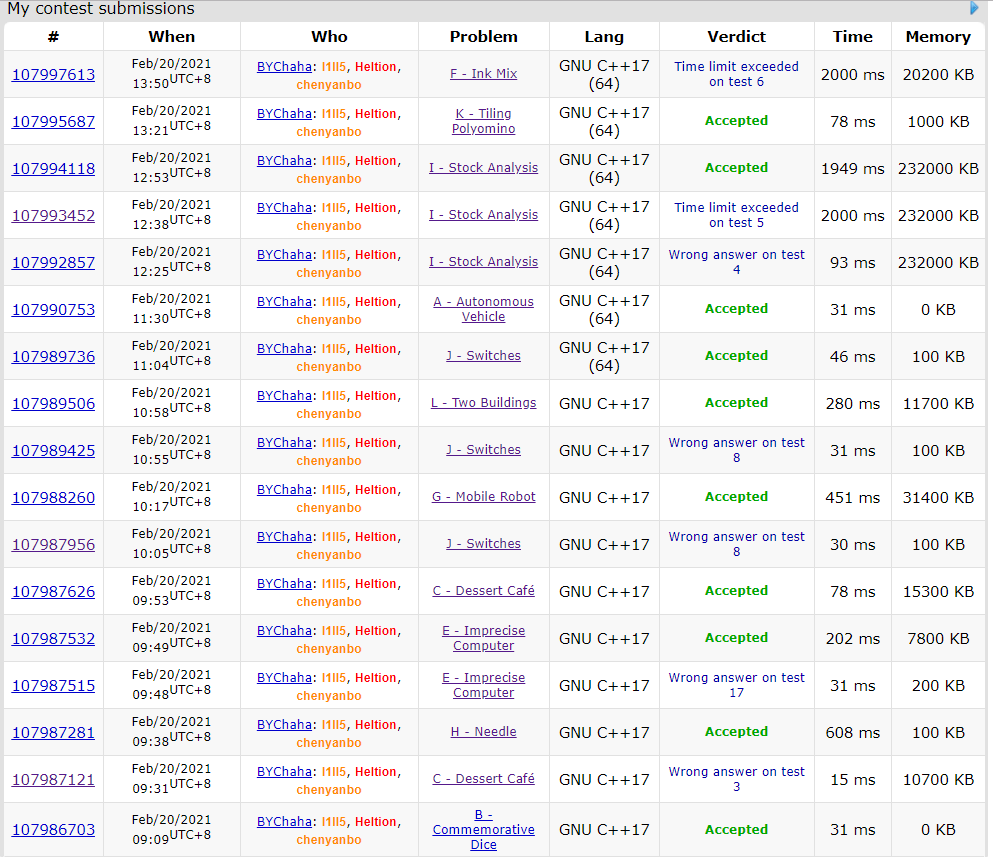Click the blue arrow next to the title
Viewport: 993px width, 857px height.
pos(975,8)
